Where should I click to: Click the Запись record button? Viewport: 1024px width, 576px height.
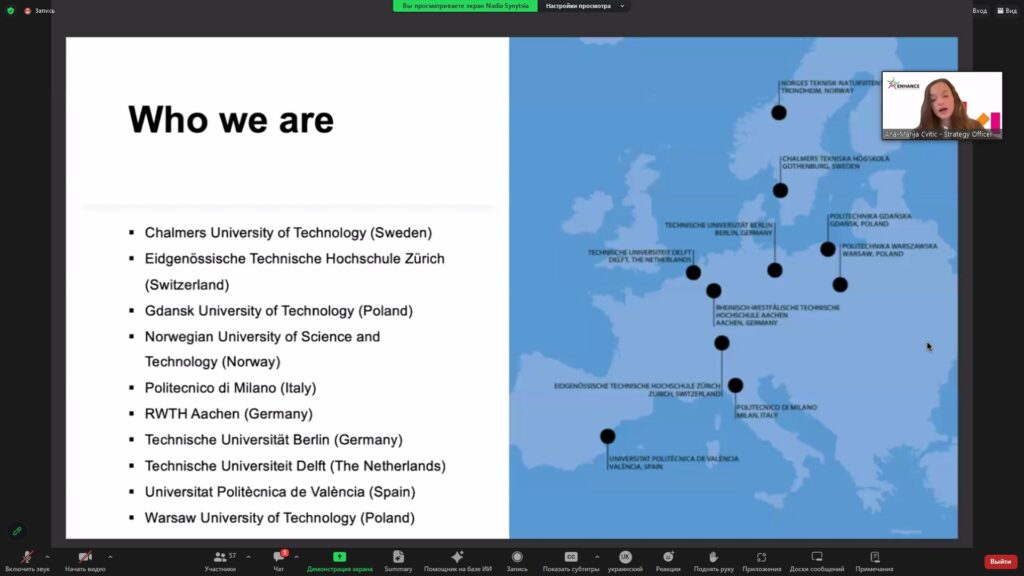pos(517,558)
